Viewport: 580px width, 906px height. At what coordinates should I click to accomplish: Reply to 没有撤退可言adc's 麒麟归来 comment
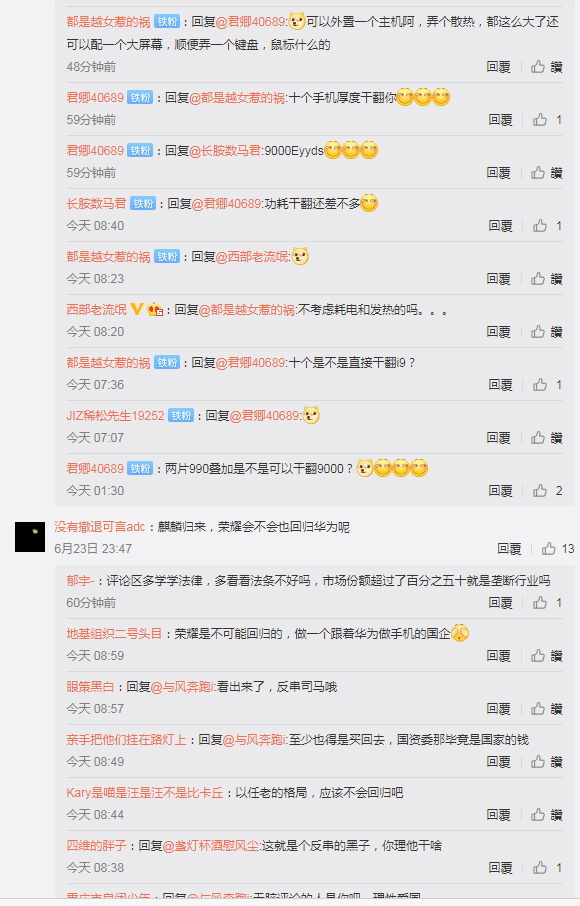pos(509,549)
